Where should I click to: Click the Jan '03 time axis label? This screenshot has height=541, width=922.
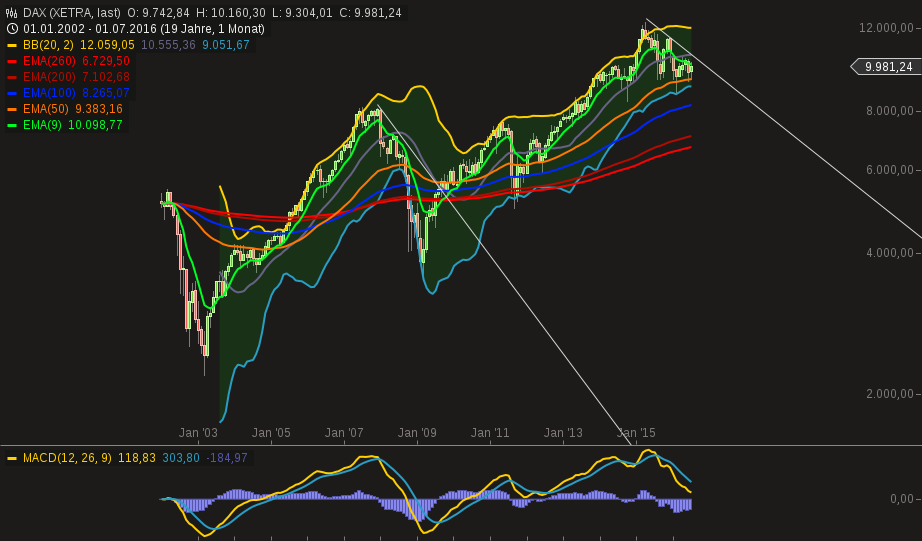click(x=198, y=433)
